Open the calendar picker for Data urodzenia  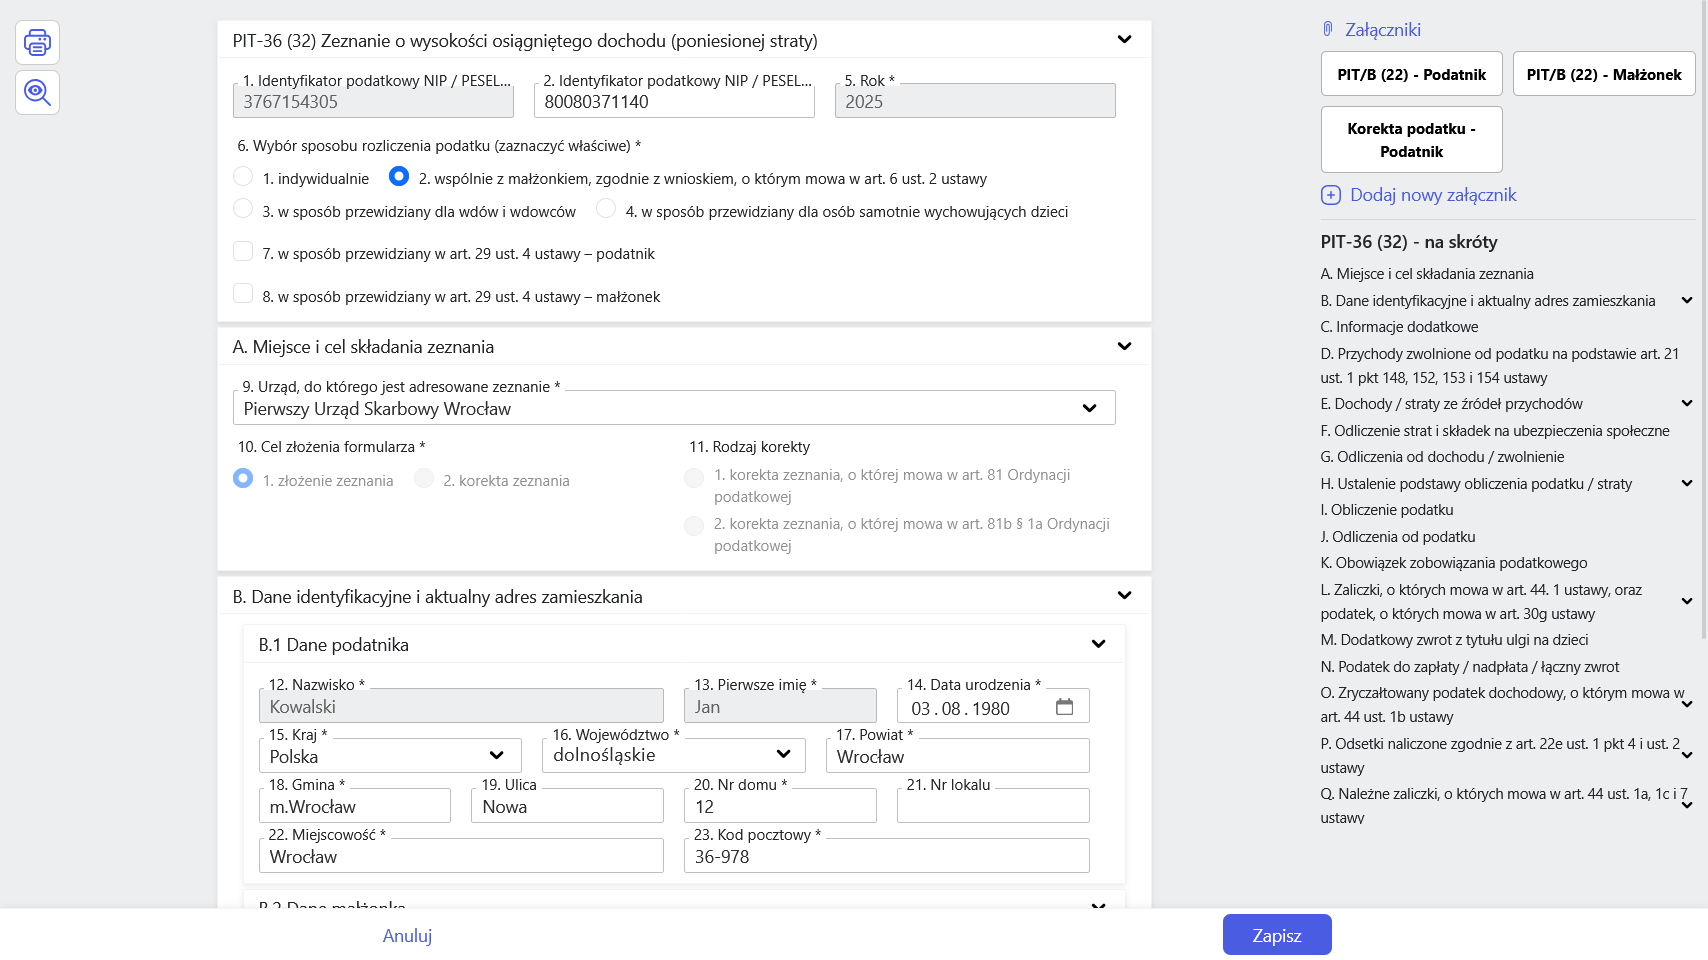coord(1064,707)
